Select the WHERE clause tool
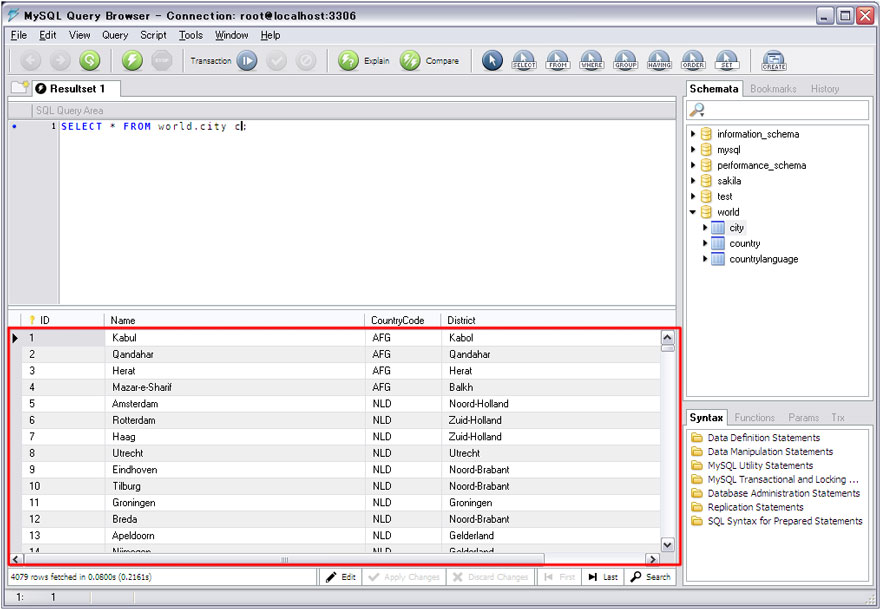 pos(592,60)
